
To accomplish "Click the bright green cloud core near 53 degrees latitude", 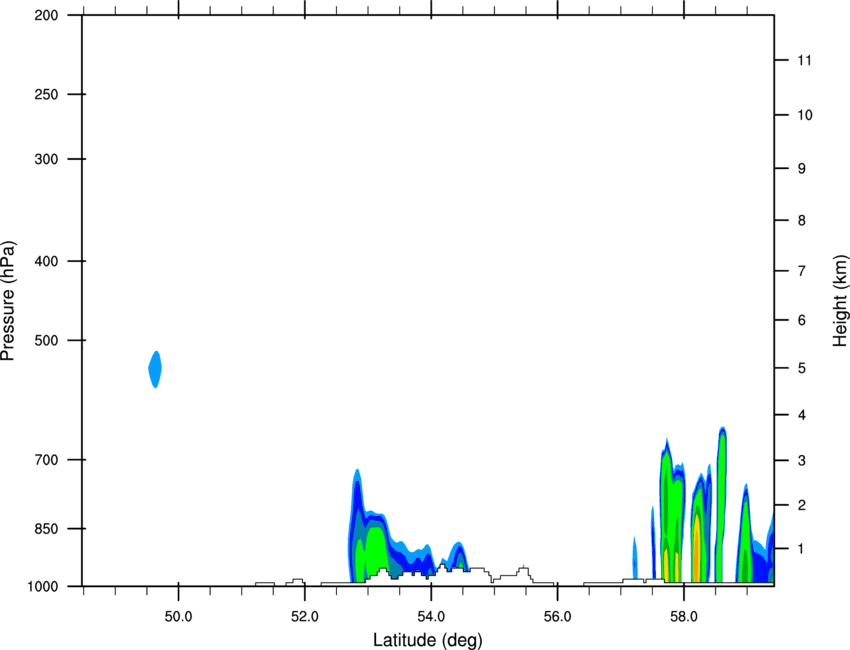I will point(374,550).
